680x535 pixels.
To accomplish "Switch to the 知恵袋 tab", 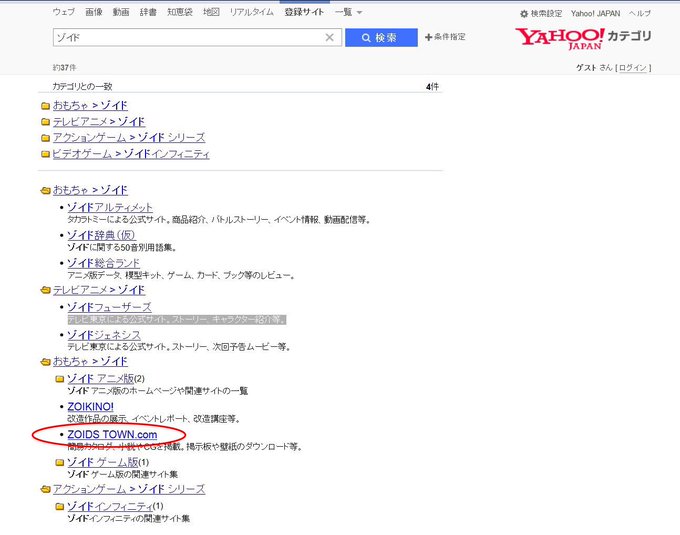I will (x=180, y=12).
